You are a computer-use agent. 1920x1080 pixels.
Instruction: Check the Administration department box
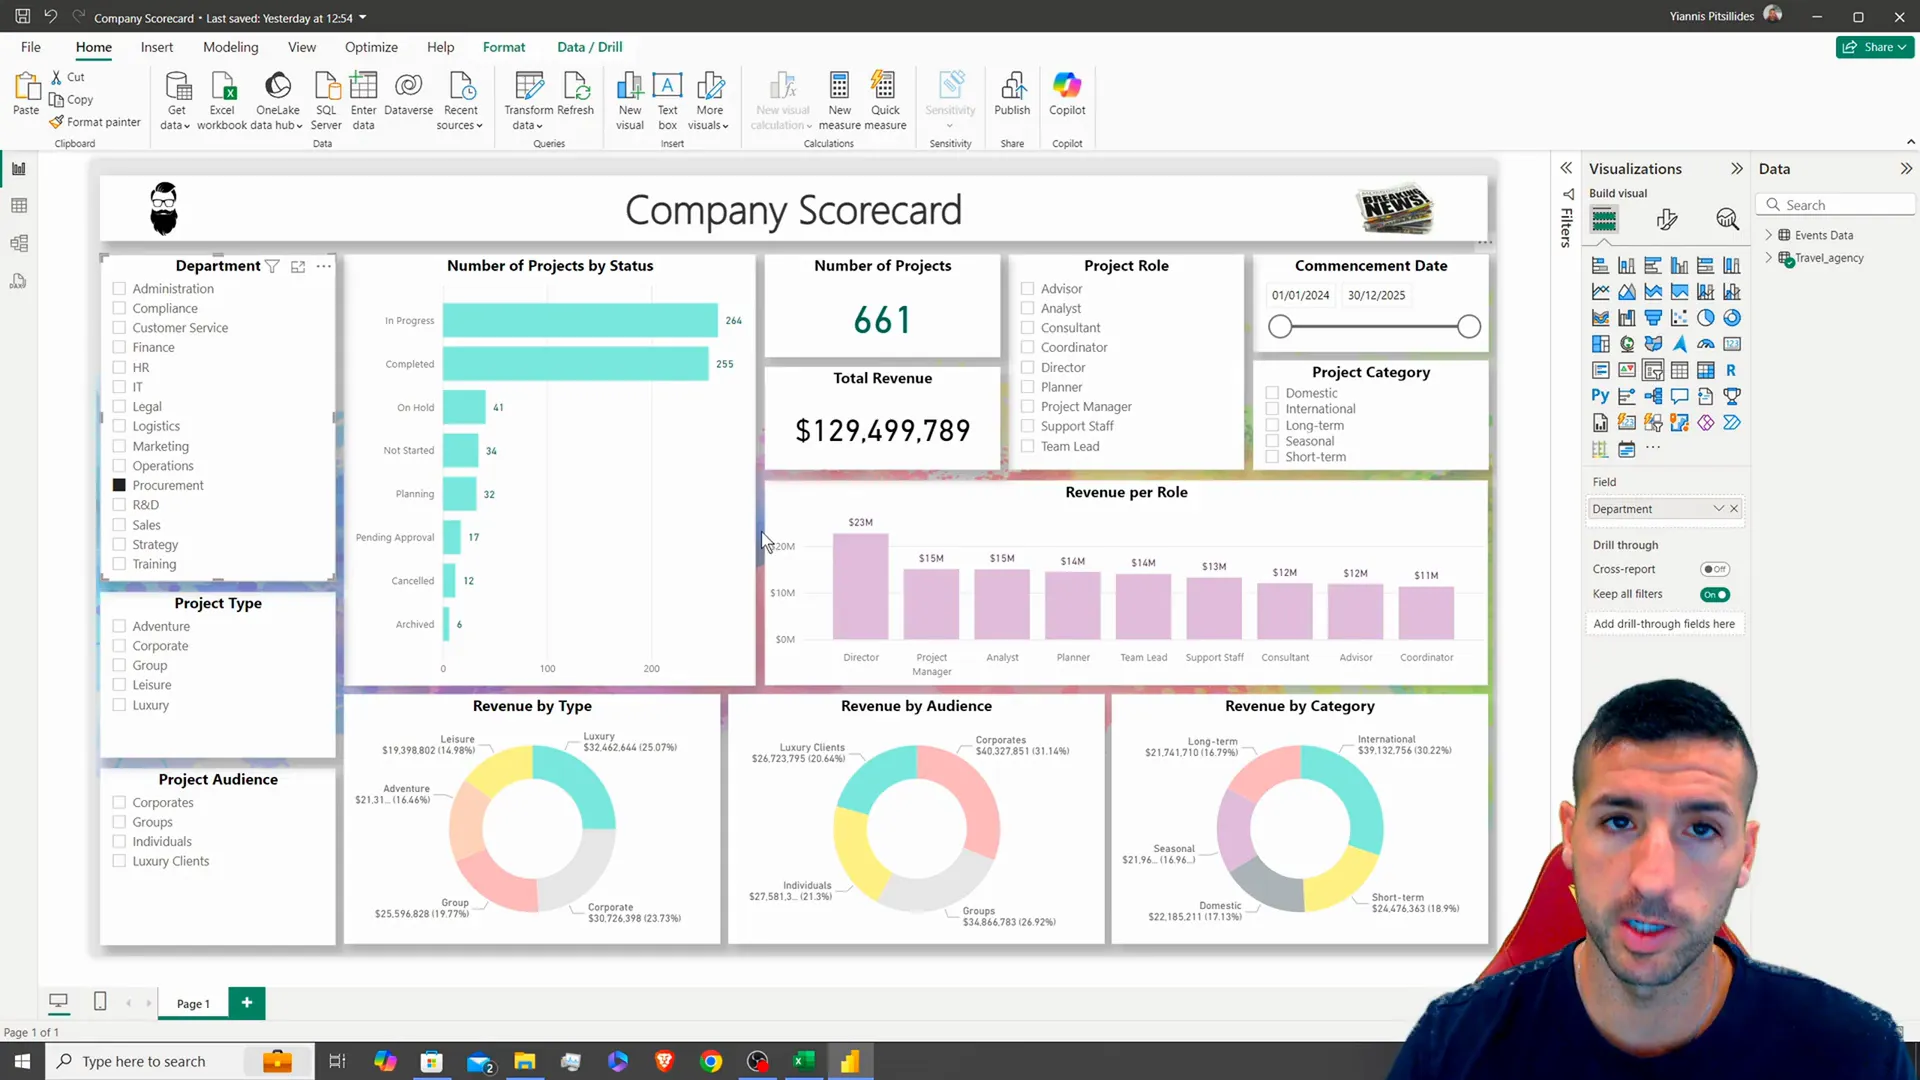point(119,288)
